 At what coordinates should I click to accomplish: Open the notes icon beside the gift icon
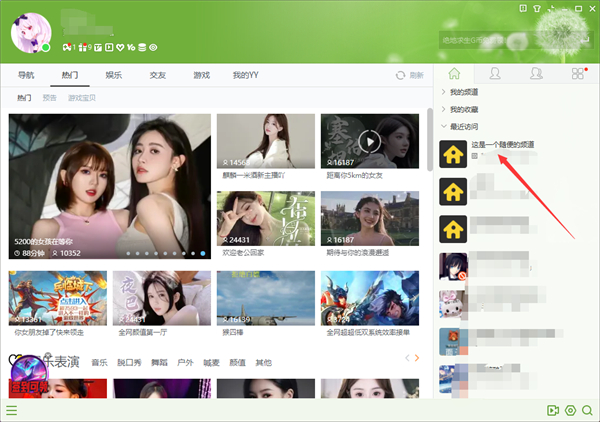point(98,47)
